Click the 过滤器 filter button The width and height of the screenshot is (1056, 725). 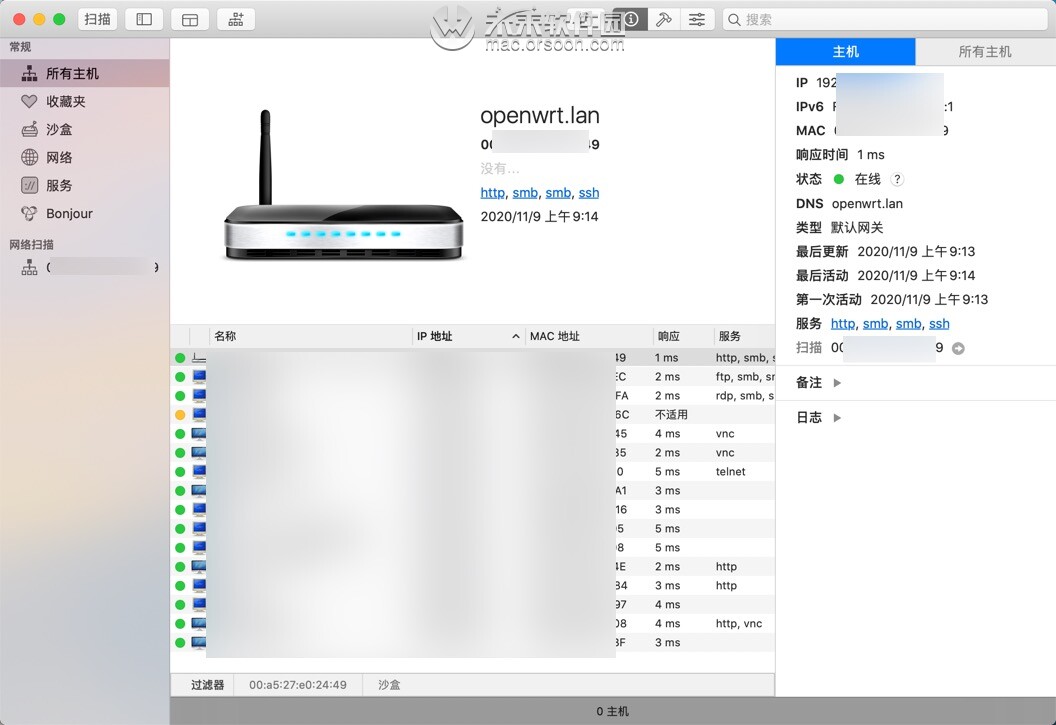coord(207,685)
